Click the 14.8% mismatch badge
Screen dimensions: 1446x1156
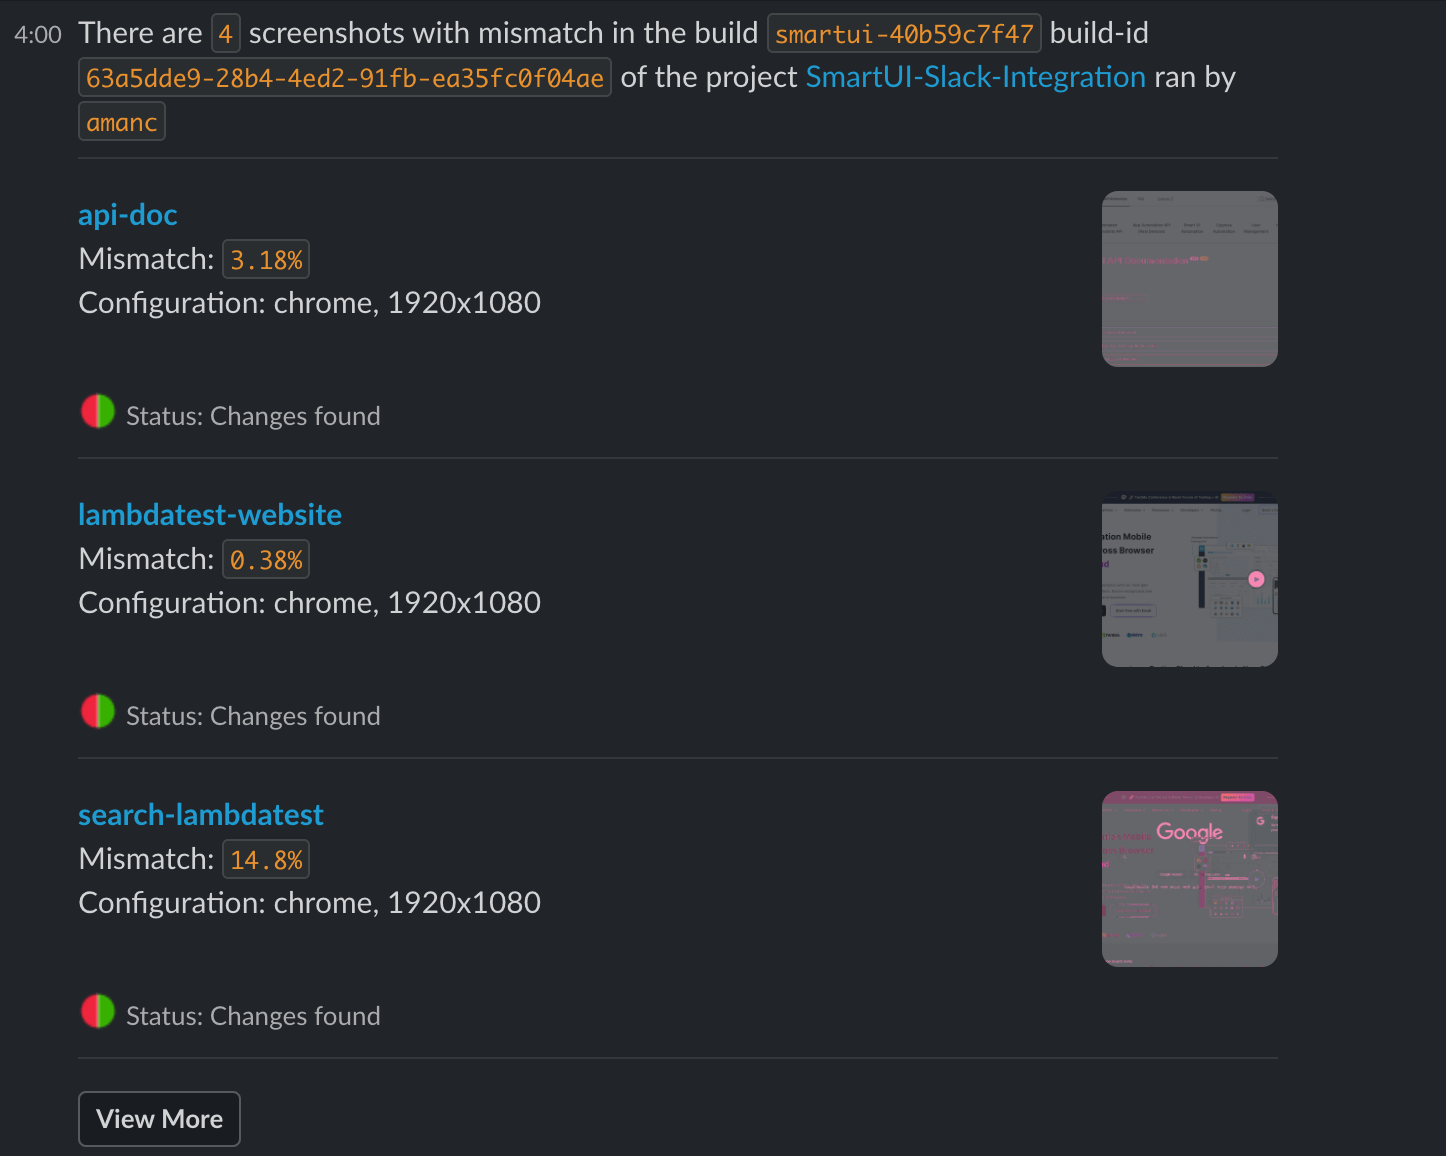coord(265,858)
